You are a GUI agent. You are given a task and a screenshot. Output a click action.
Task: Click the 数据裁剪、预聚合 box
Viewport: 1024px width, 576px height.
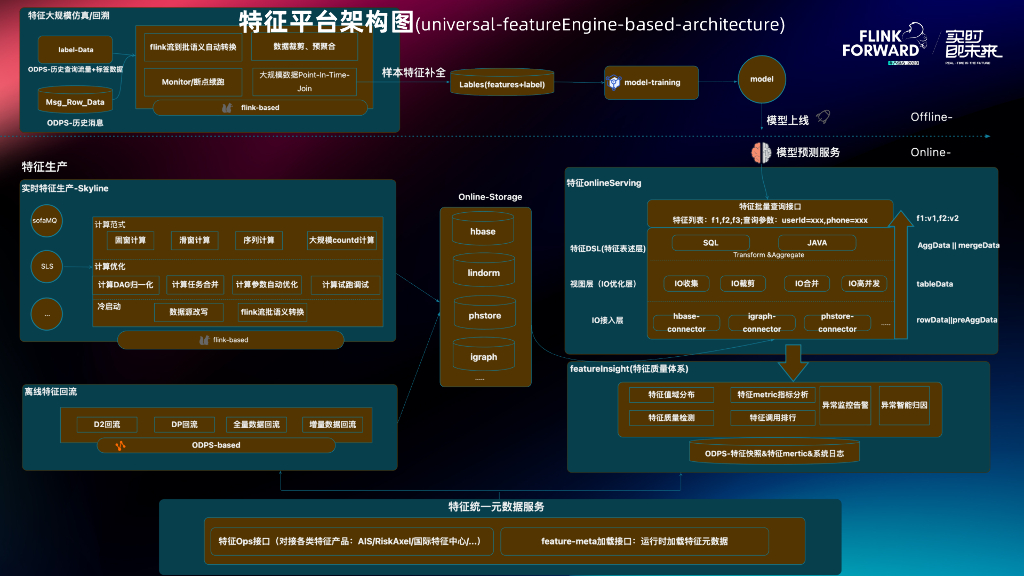(x=304, y=46)
